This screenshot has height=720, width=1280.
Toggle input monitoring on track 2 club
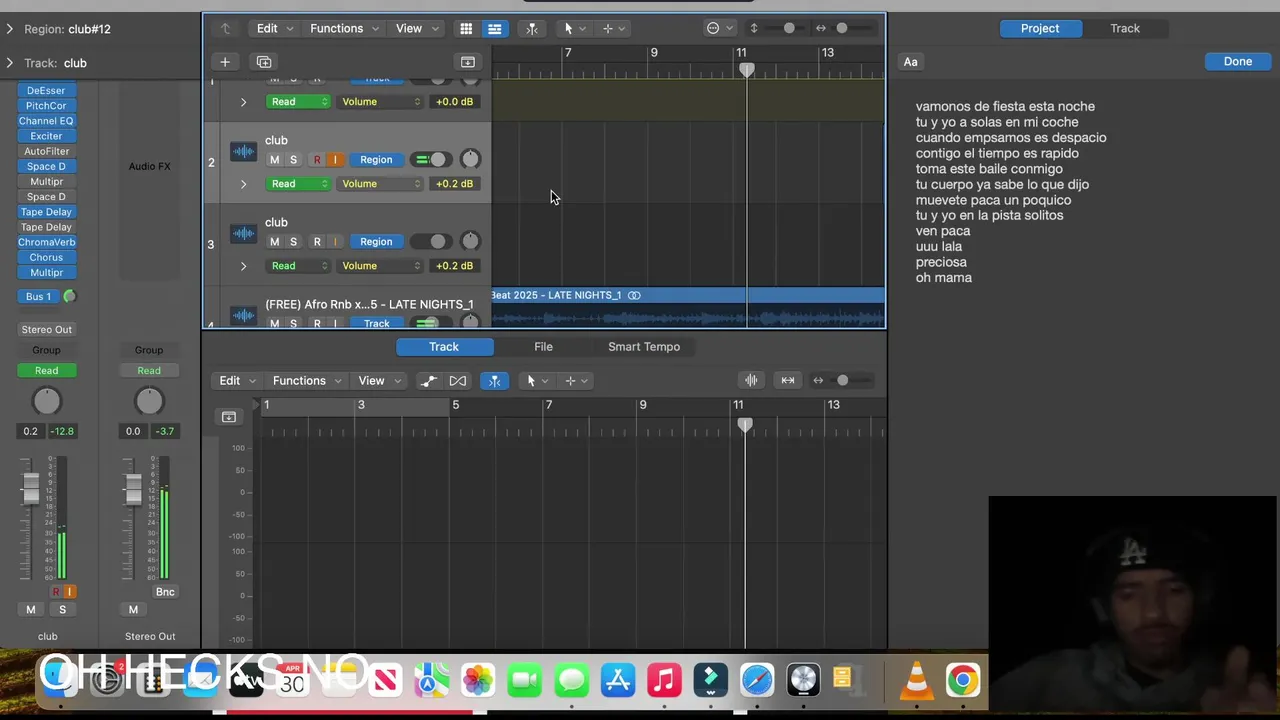point(335,160)
